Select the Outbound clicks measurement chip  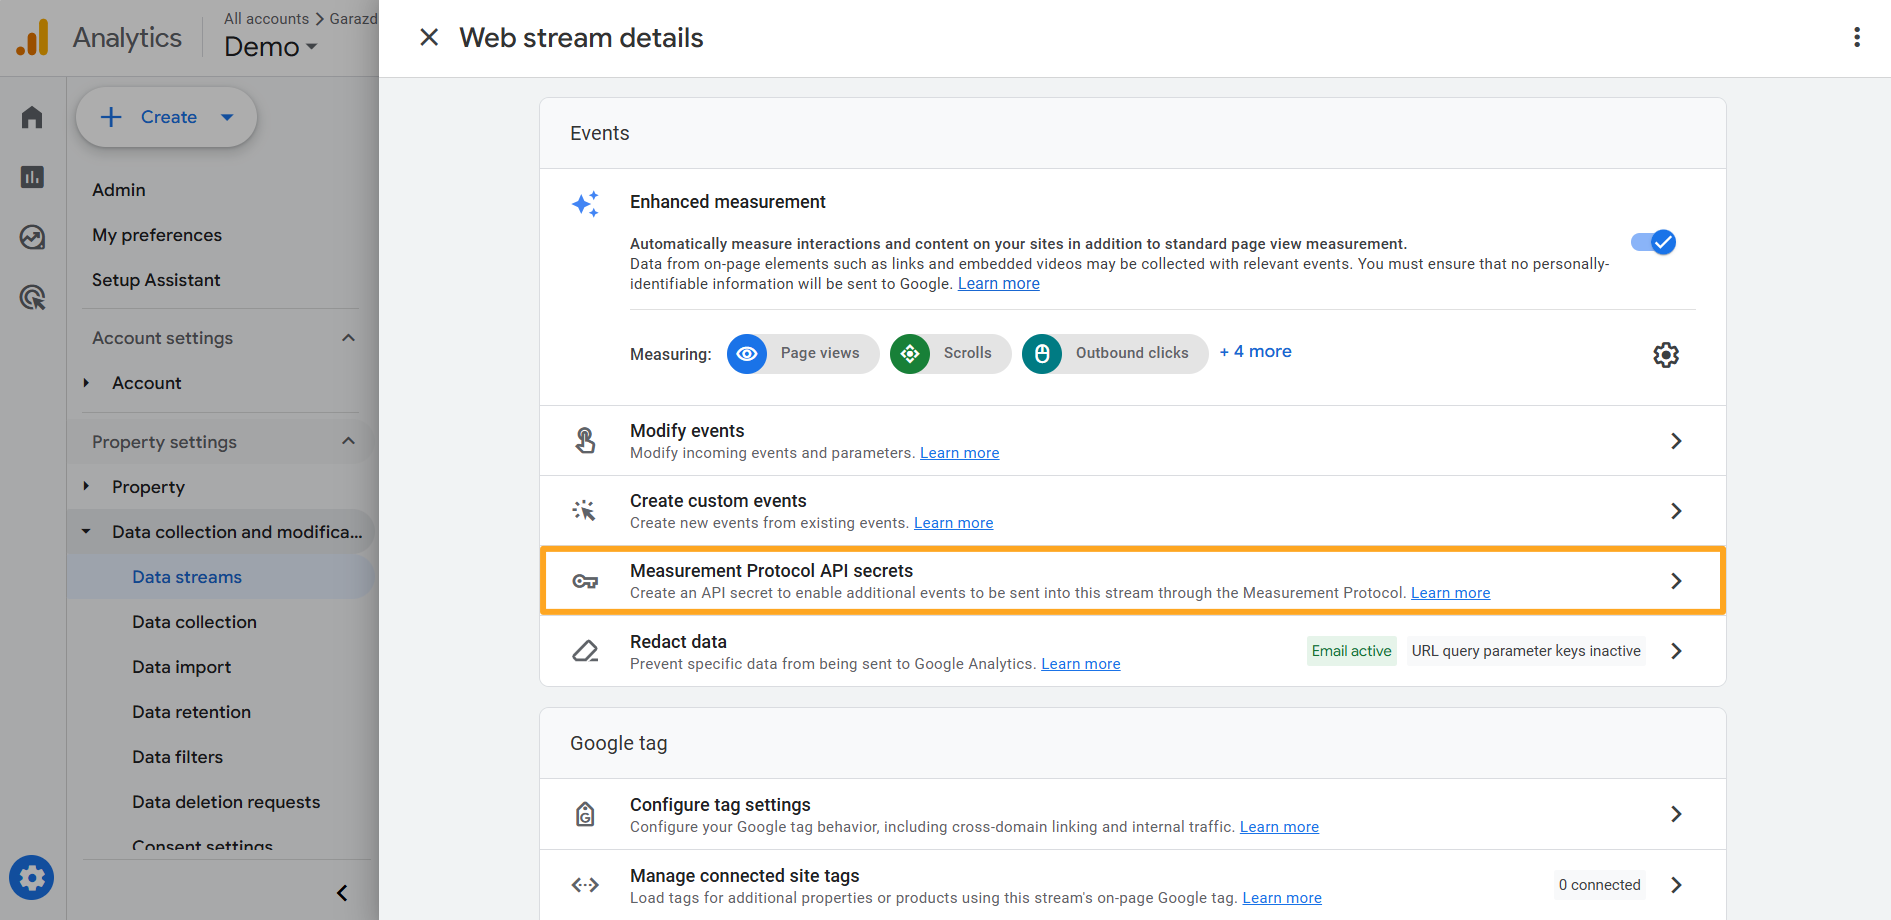point(1113,353)
